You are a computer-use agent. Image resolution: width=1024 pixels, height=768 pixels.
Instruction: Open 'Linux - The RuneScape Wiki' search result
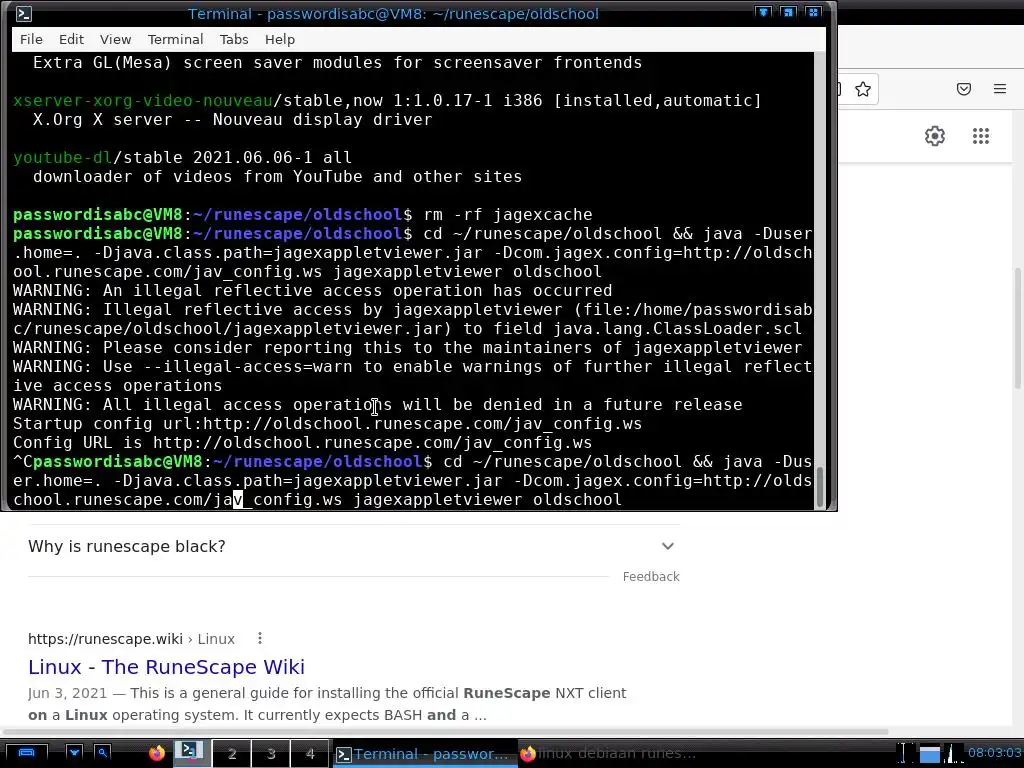pos(167,667)
